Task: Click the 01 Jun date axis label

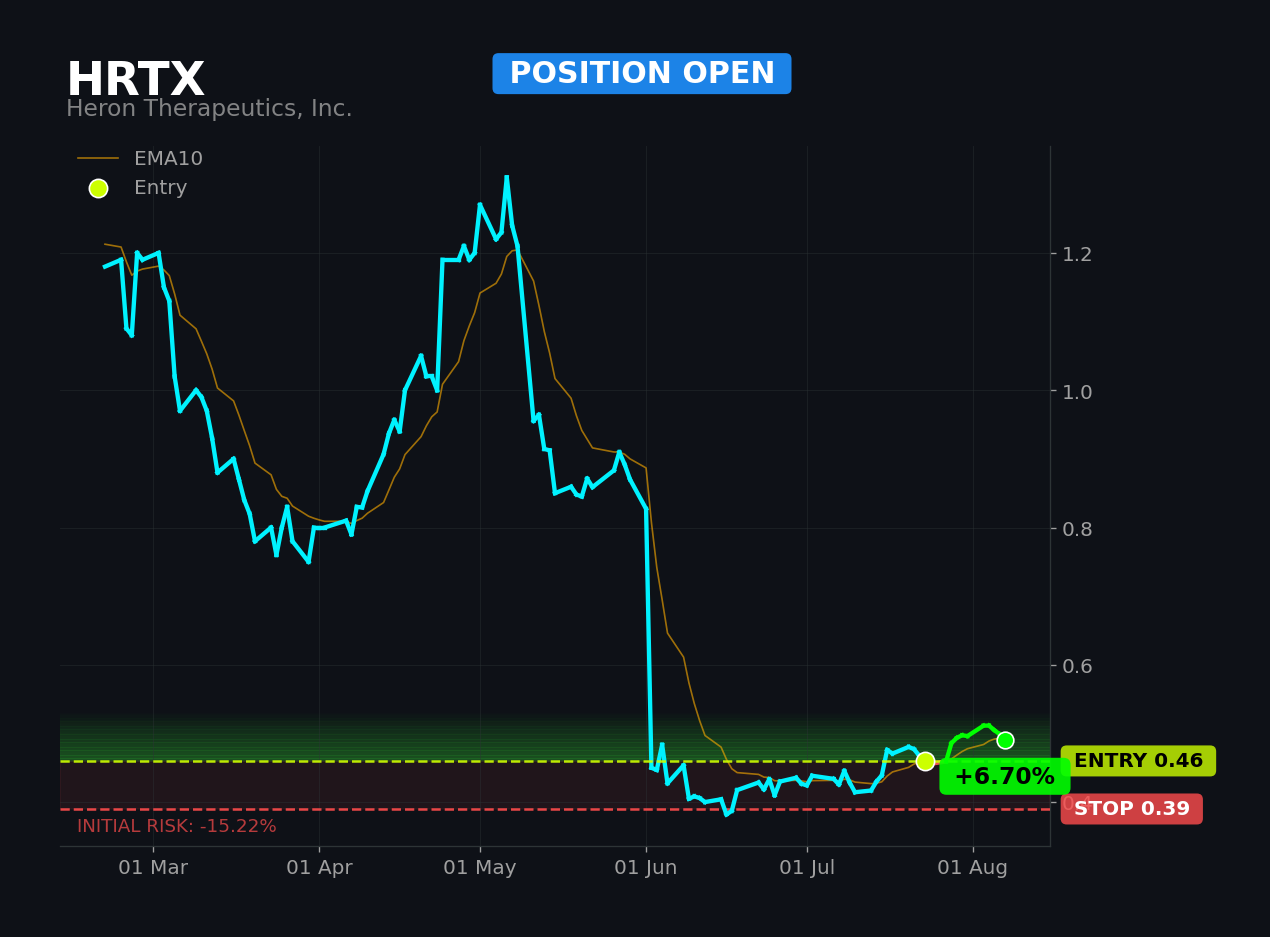Action: click(x=646, y=868)
